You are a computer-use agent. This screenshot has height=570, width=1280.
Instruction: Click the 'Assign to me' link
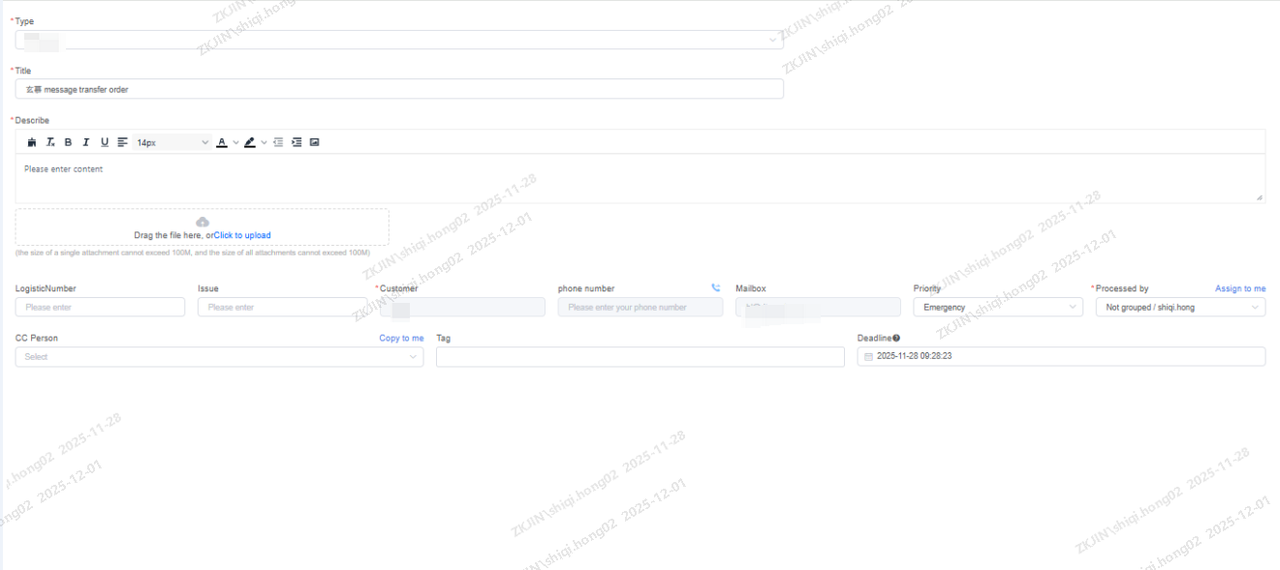click(1240, 289)
